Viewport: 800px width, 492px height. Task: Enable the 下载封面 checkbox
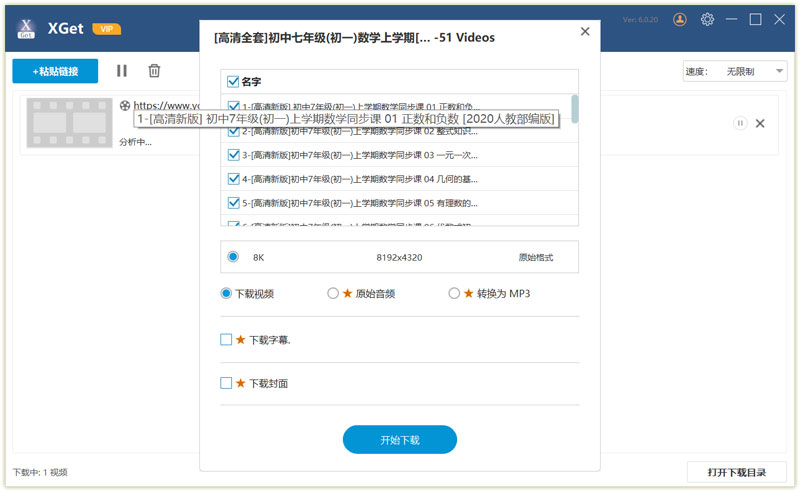pyautogui.click(x=226, y=383)
